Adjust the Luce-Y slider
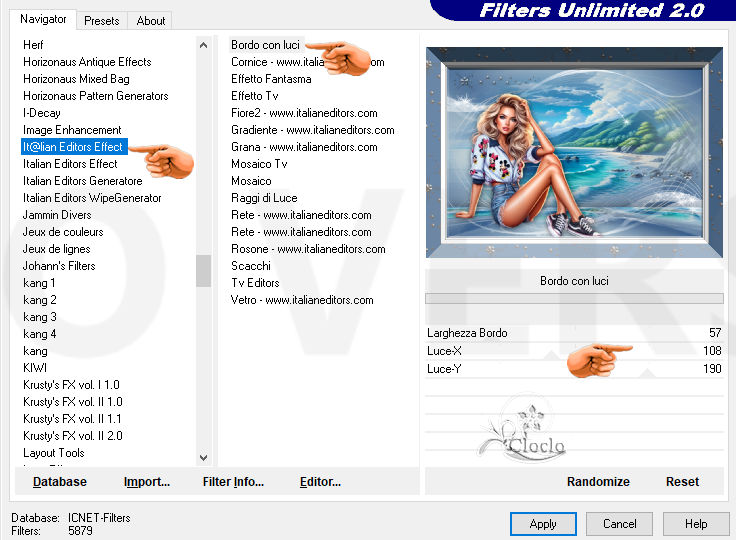 coord(574,369)
